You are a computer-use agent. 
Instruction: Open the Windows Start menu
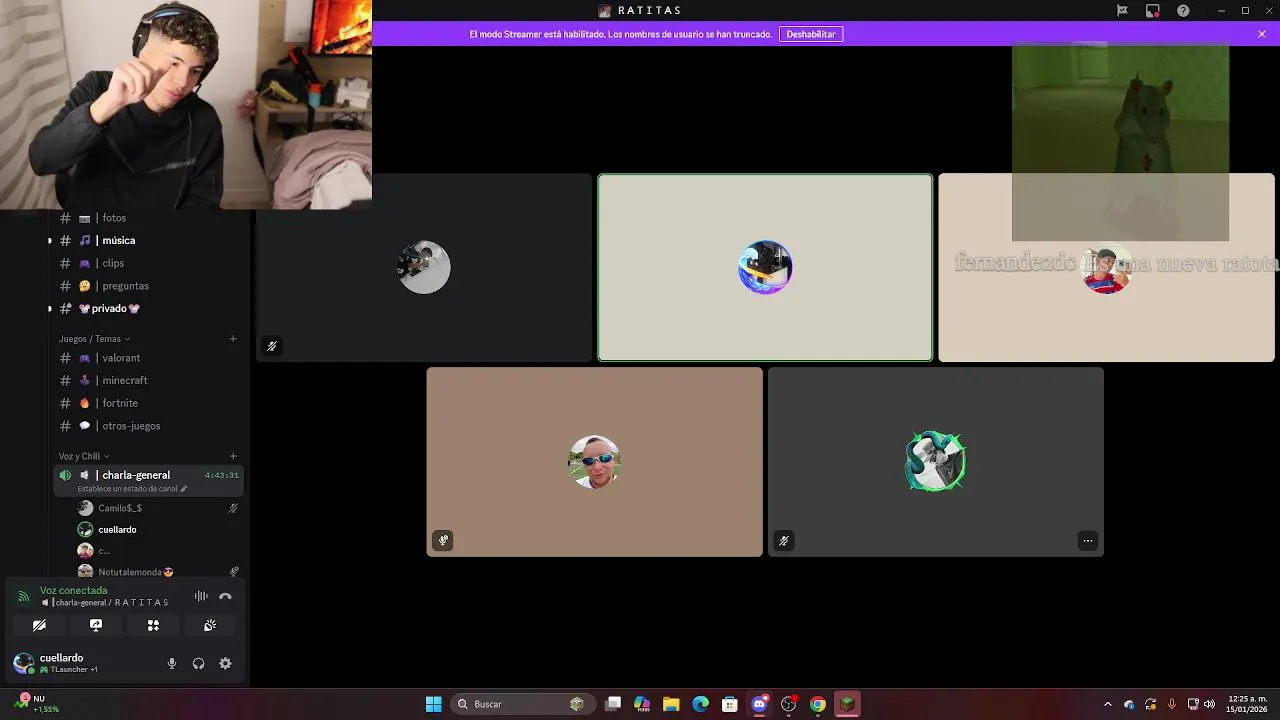pos(434,704)
